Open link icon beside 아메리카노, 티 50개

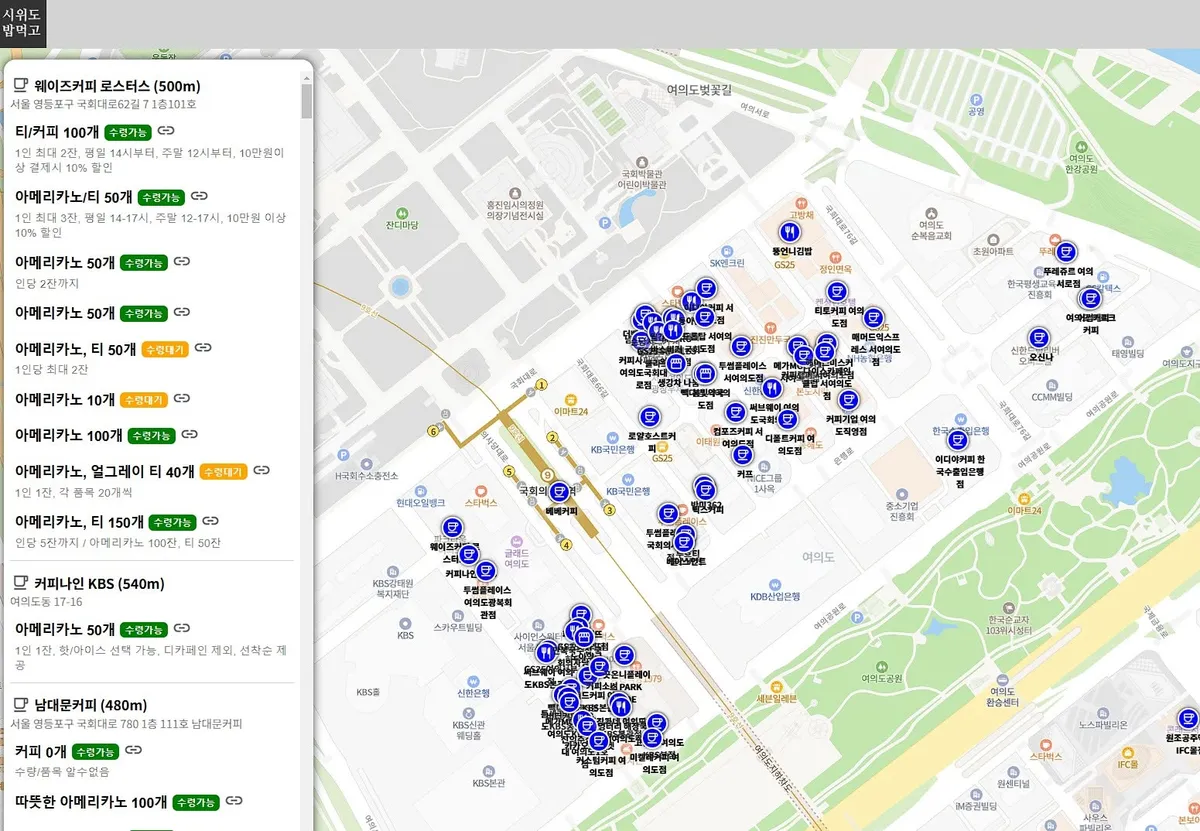(x=203, y=348)
